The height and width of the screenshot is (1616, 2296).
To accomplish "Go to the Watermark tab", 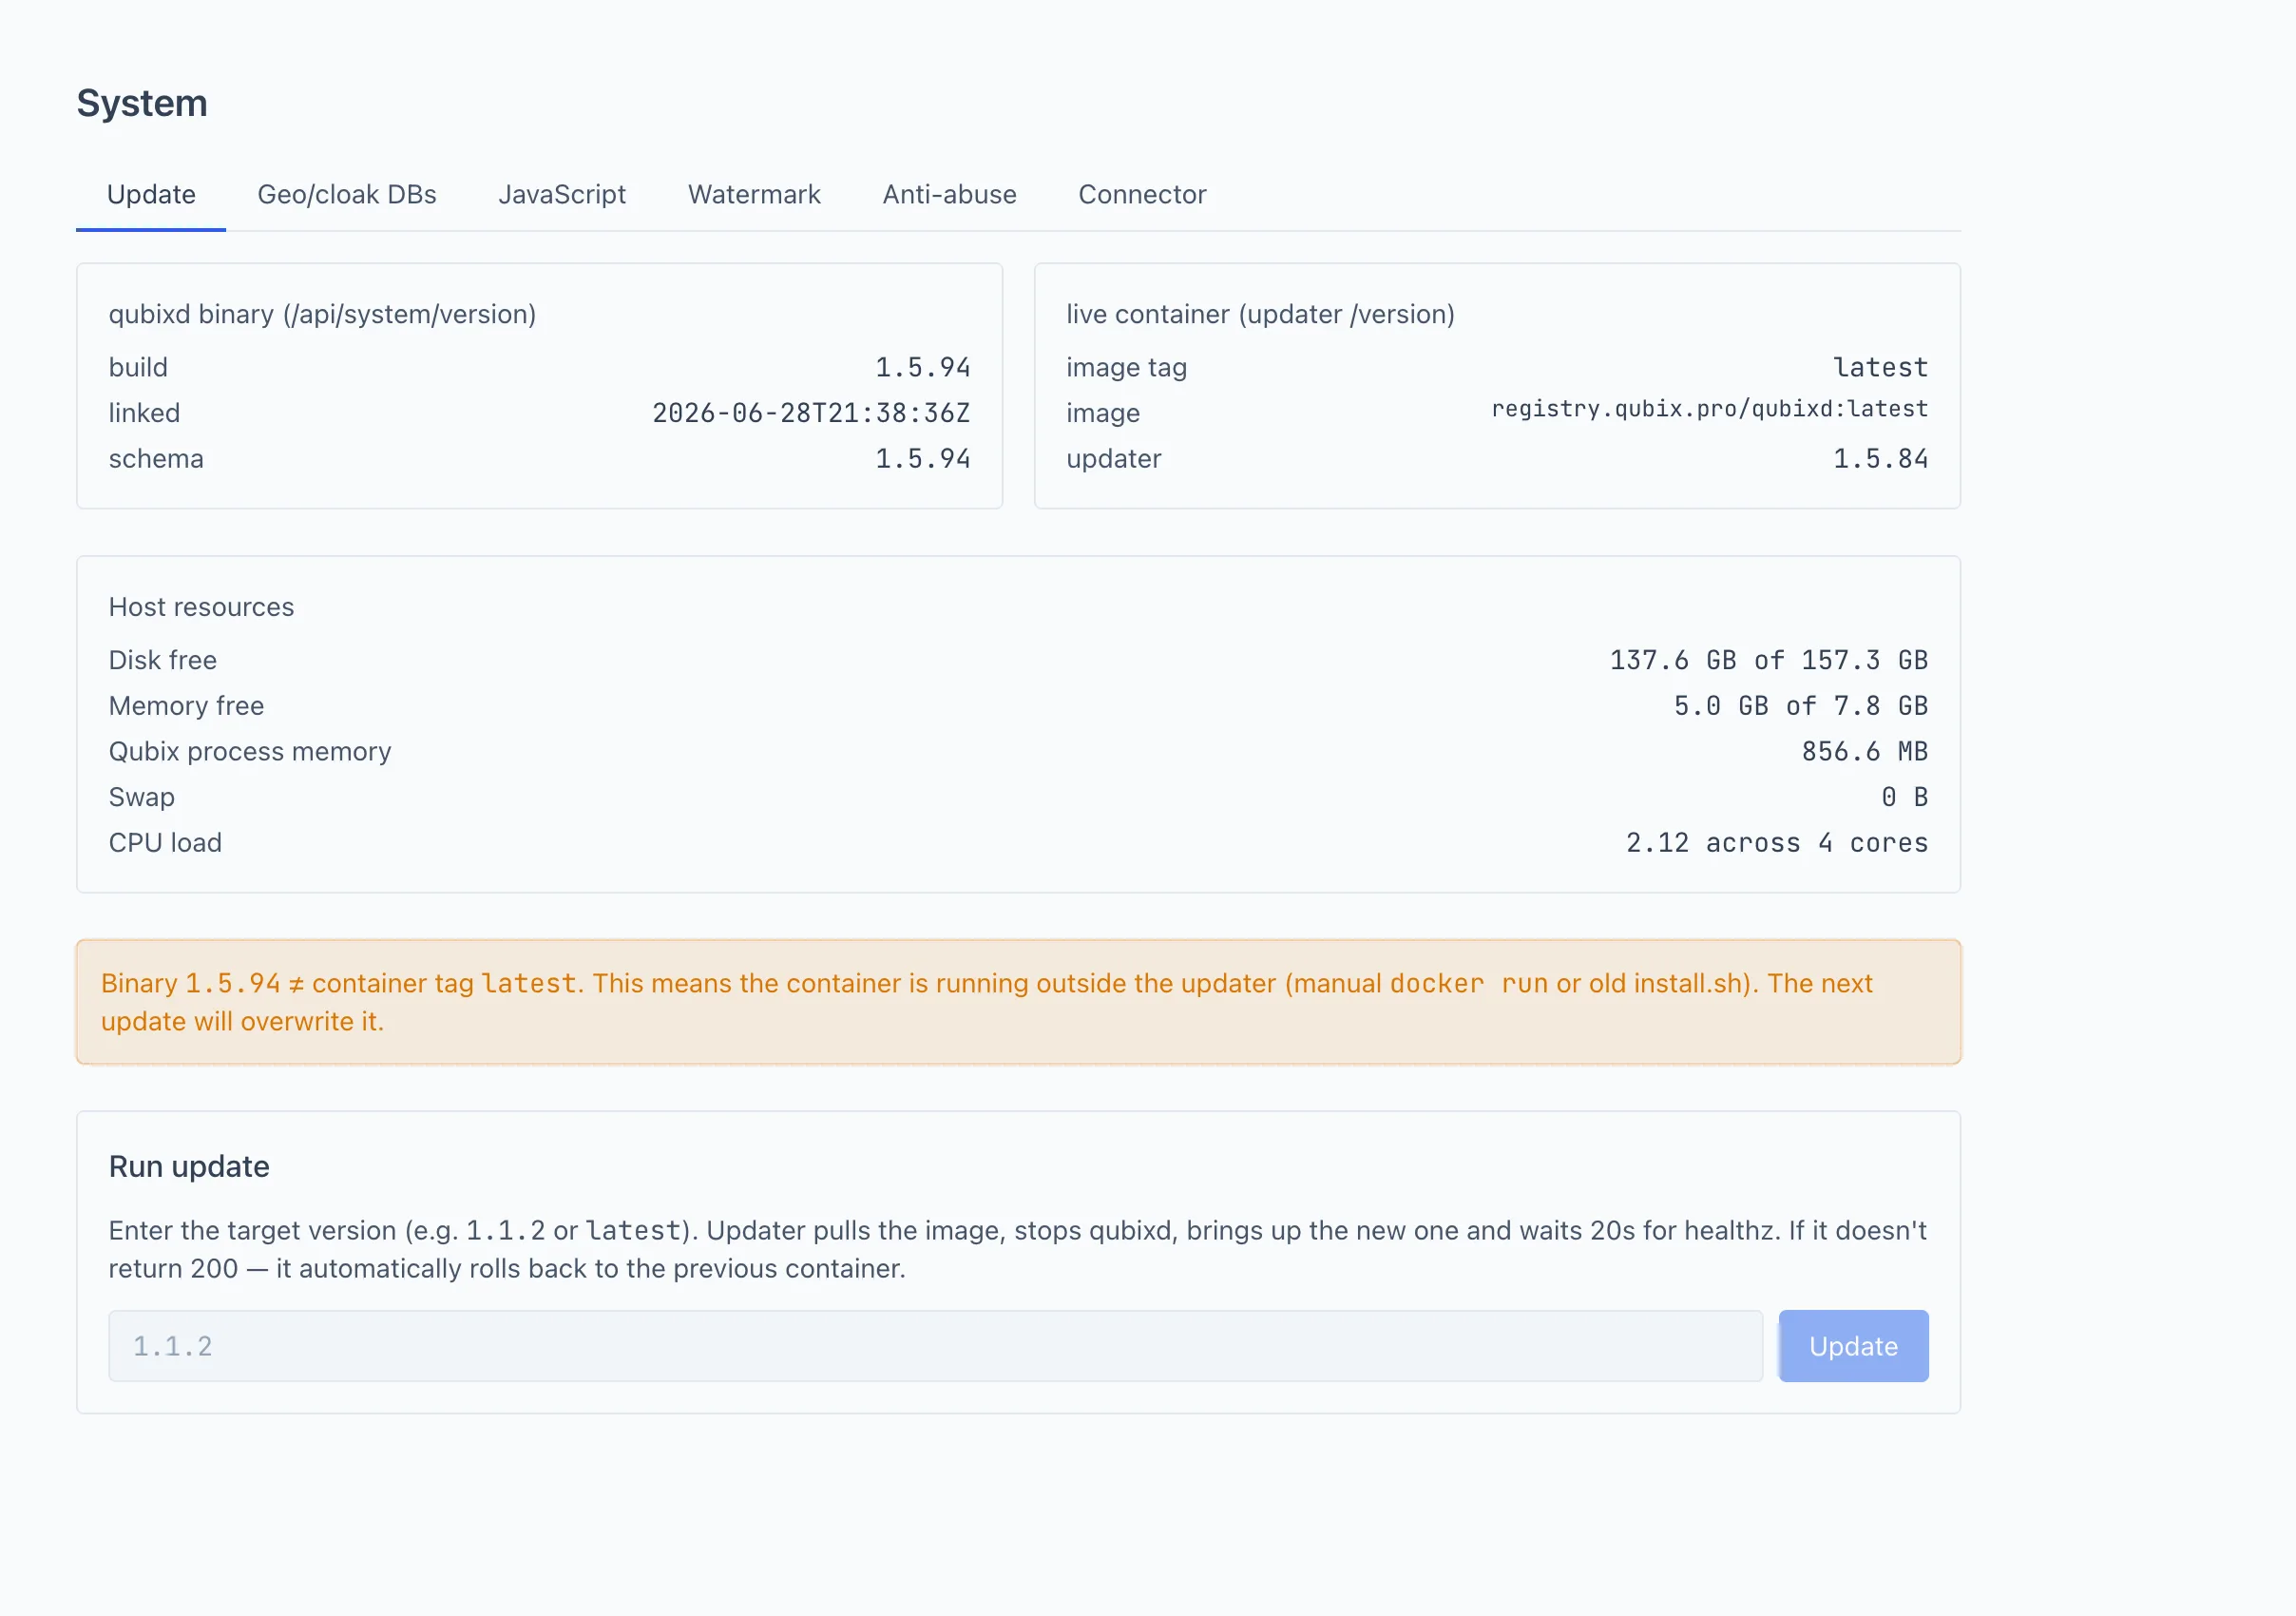I will pos(754,194).
